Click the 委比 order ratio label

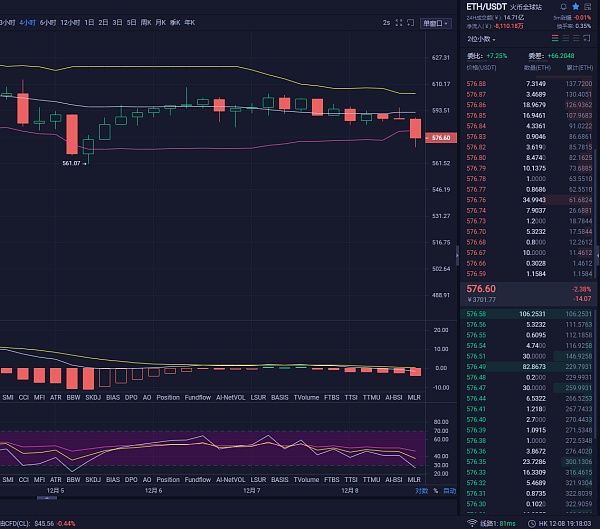pyautogui.click(x=475, y=56)
